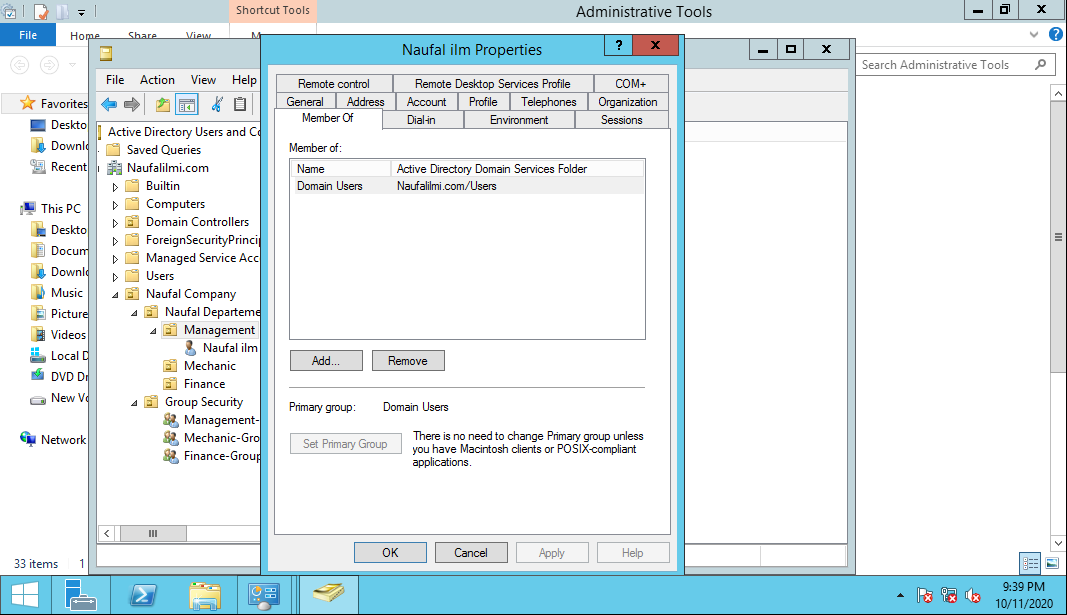Screen dimensions: 1067x615
Task: Switch to the Account tab
Action: pos(427,101)
